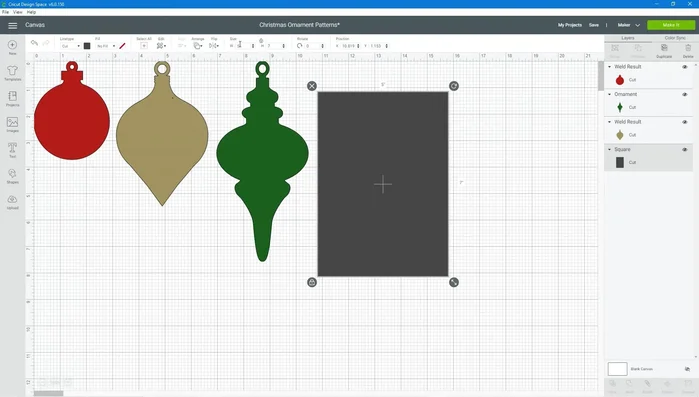Click the Flatten icon at panel bottom

click(667, 384)
